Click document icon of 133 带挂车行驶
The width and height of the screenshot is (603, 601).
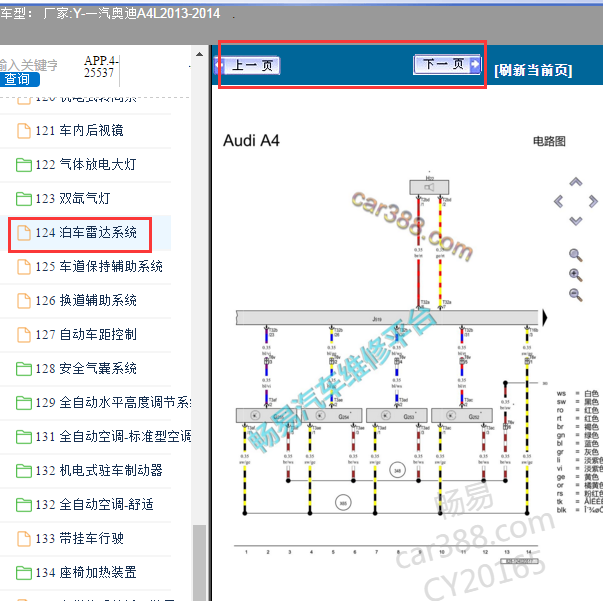pyautogui.click(x=24, y=538)
